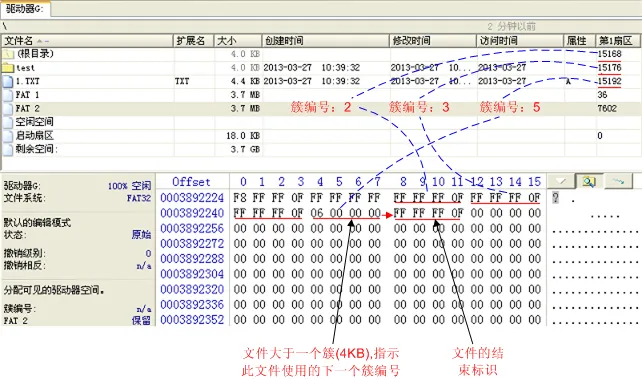Click the magnifier search icon button
Image resolution: width=642 pixels, height=379 pixels.
click(x=589, y=181)
